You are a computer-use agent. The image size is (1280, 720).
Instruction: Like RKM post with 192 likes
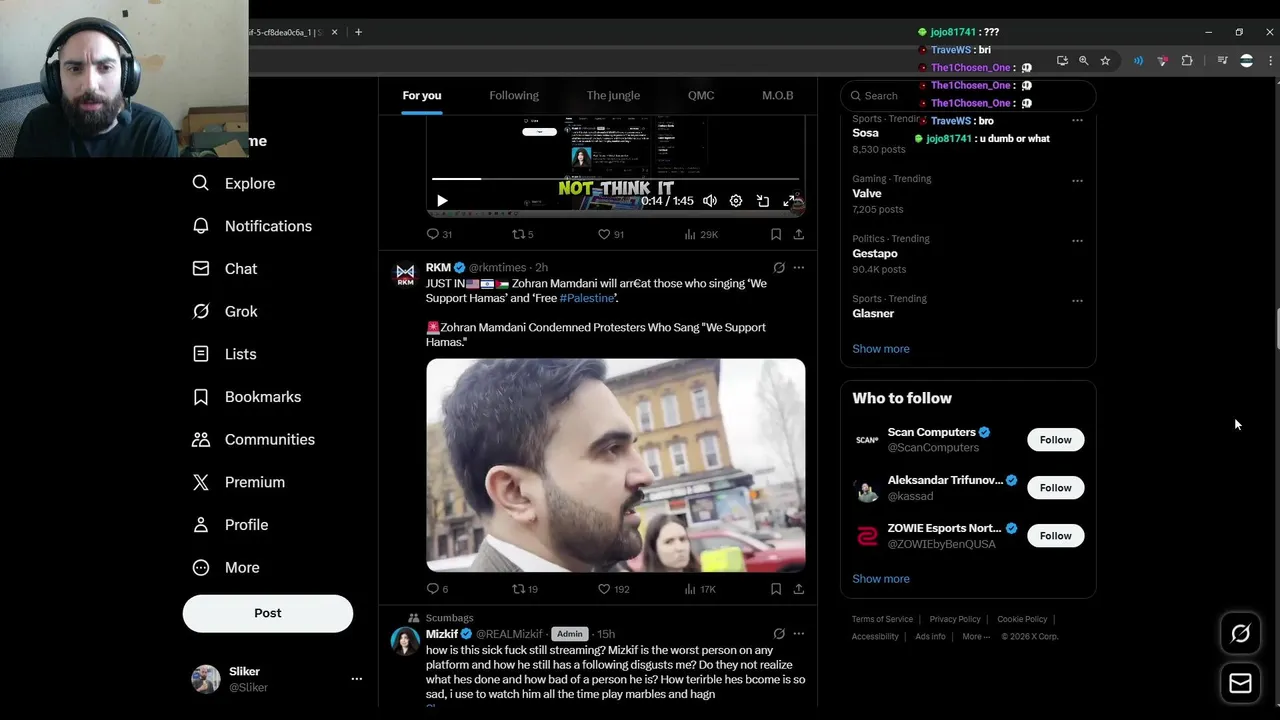[x=613, y=590]
